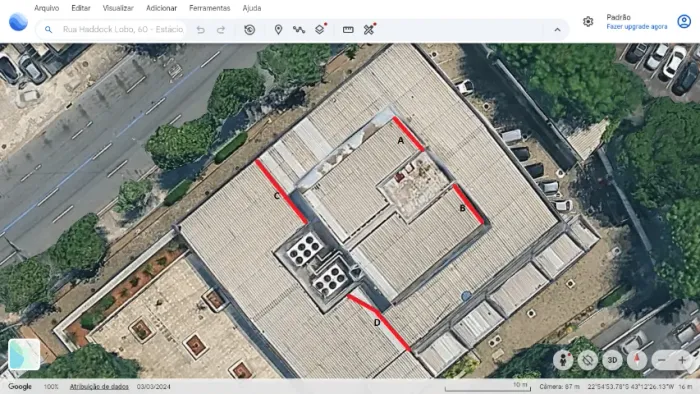This screenshot has height=394, width=700.
Task: Activate Street View pegman
Action: point(563,360)
